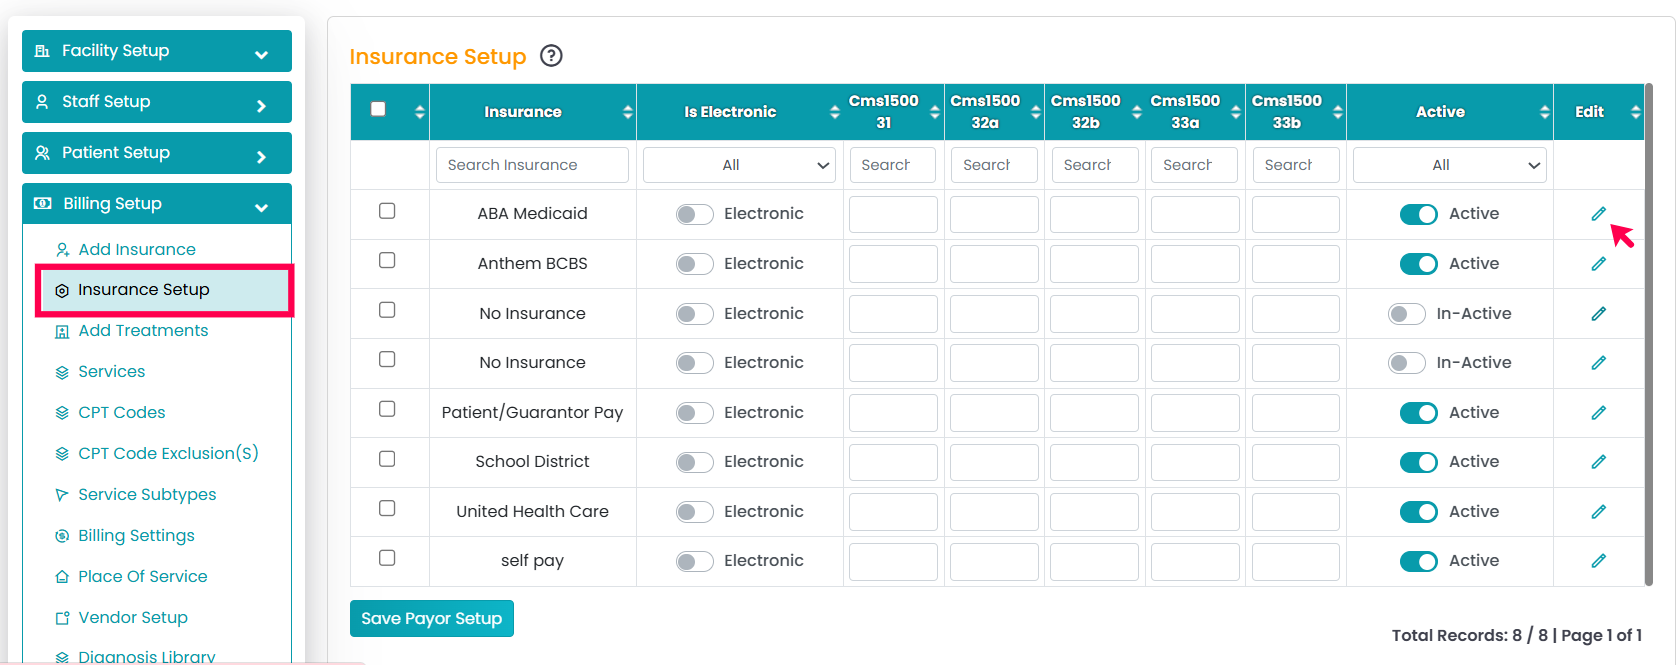Viewport: 1680px width, 665px height.
Task: Click the edit pencil for ABA Medicaid
Action: [x=1598, y=214]
